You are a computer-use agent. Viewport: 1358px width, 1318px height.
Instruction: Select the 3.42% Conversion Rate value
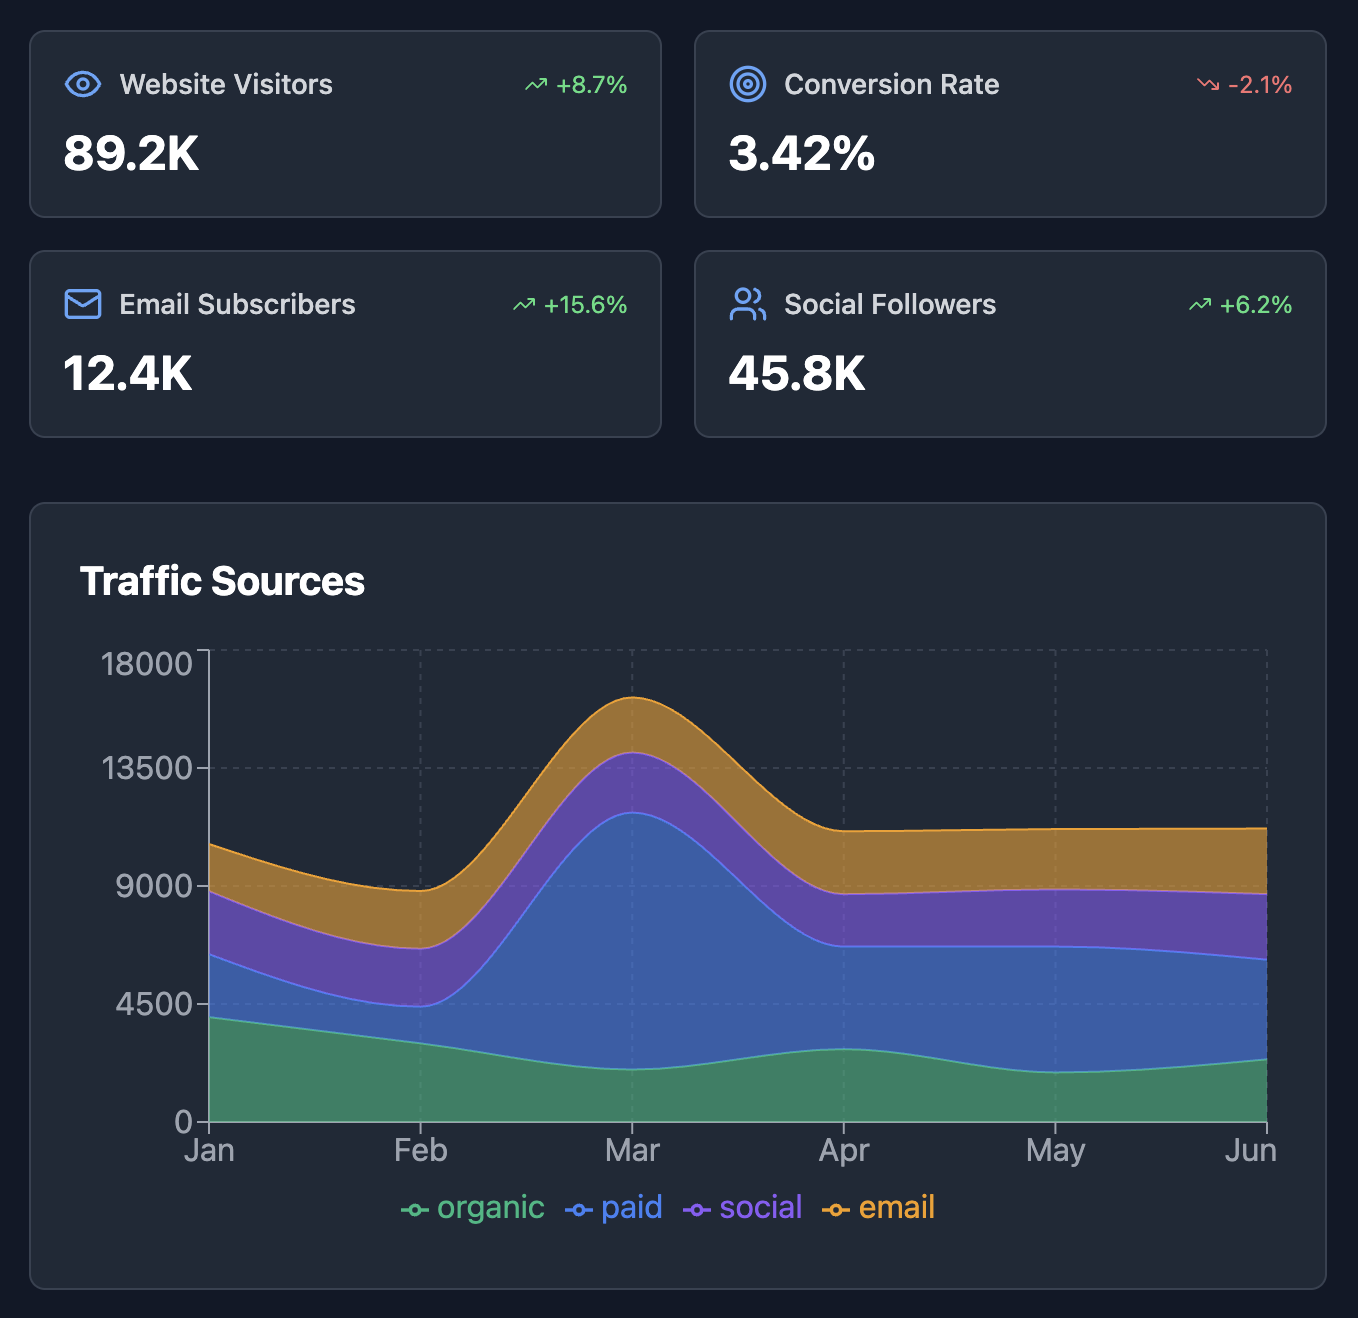801,154
